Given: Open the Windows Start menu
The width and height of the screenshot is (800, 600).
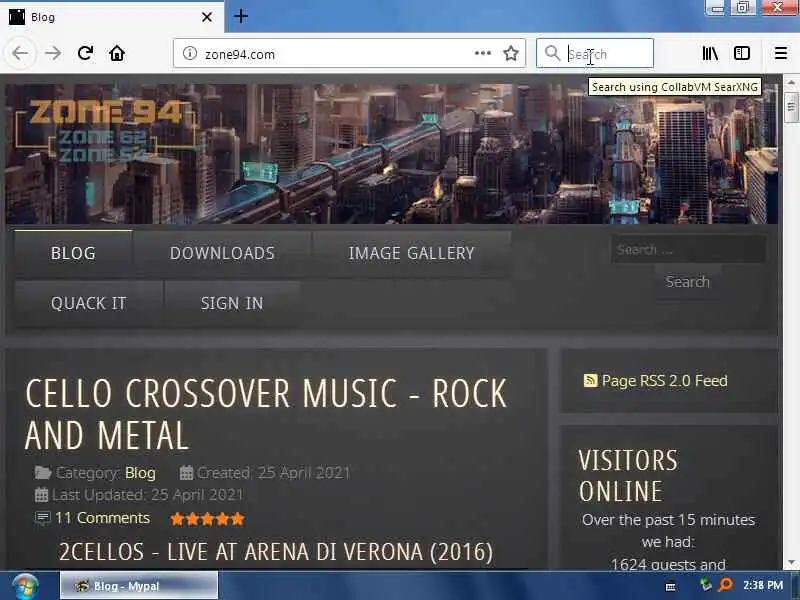Looking at the screenshot, I should [x=26, y=587].
